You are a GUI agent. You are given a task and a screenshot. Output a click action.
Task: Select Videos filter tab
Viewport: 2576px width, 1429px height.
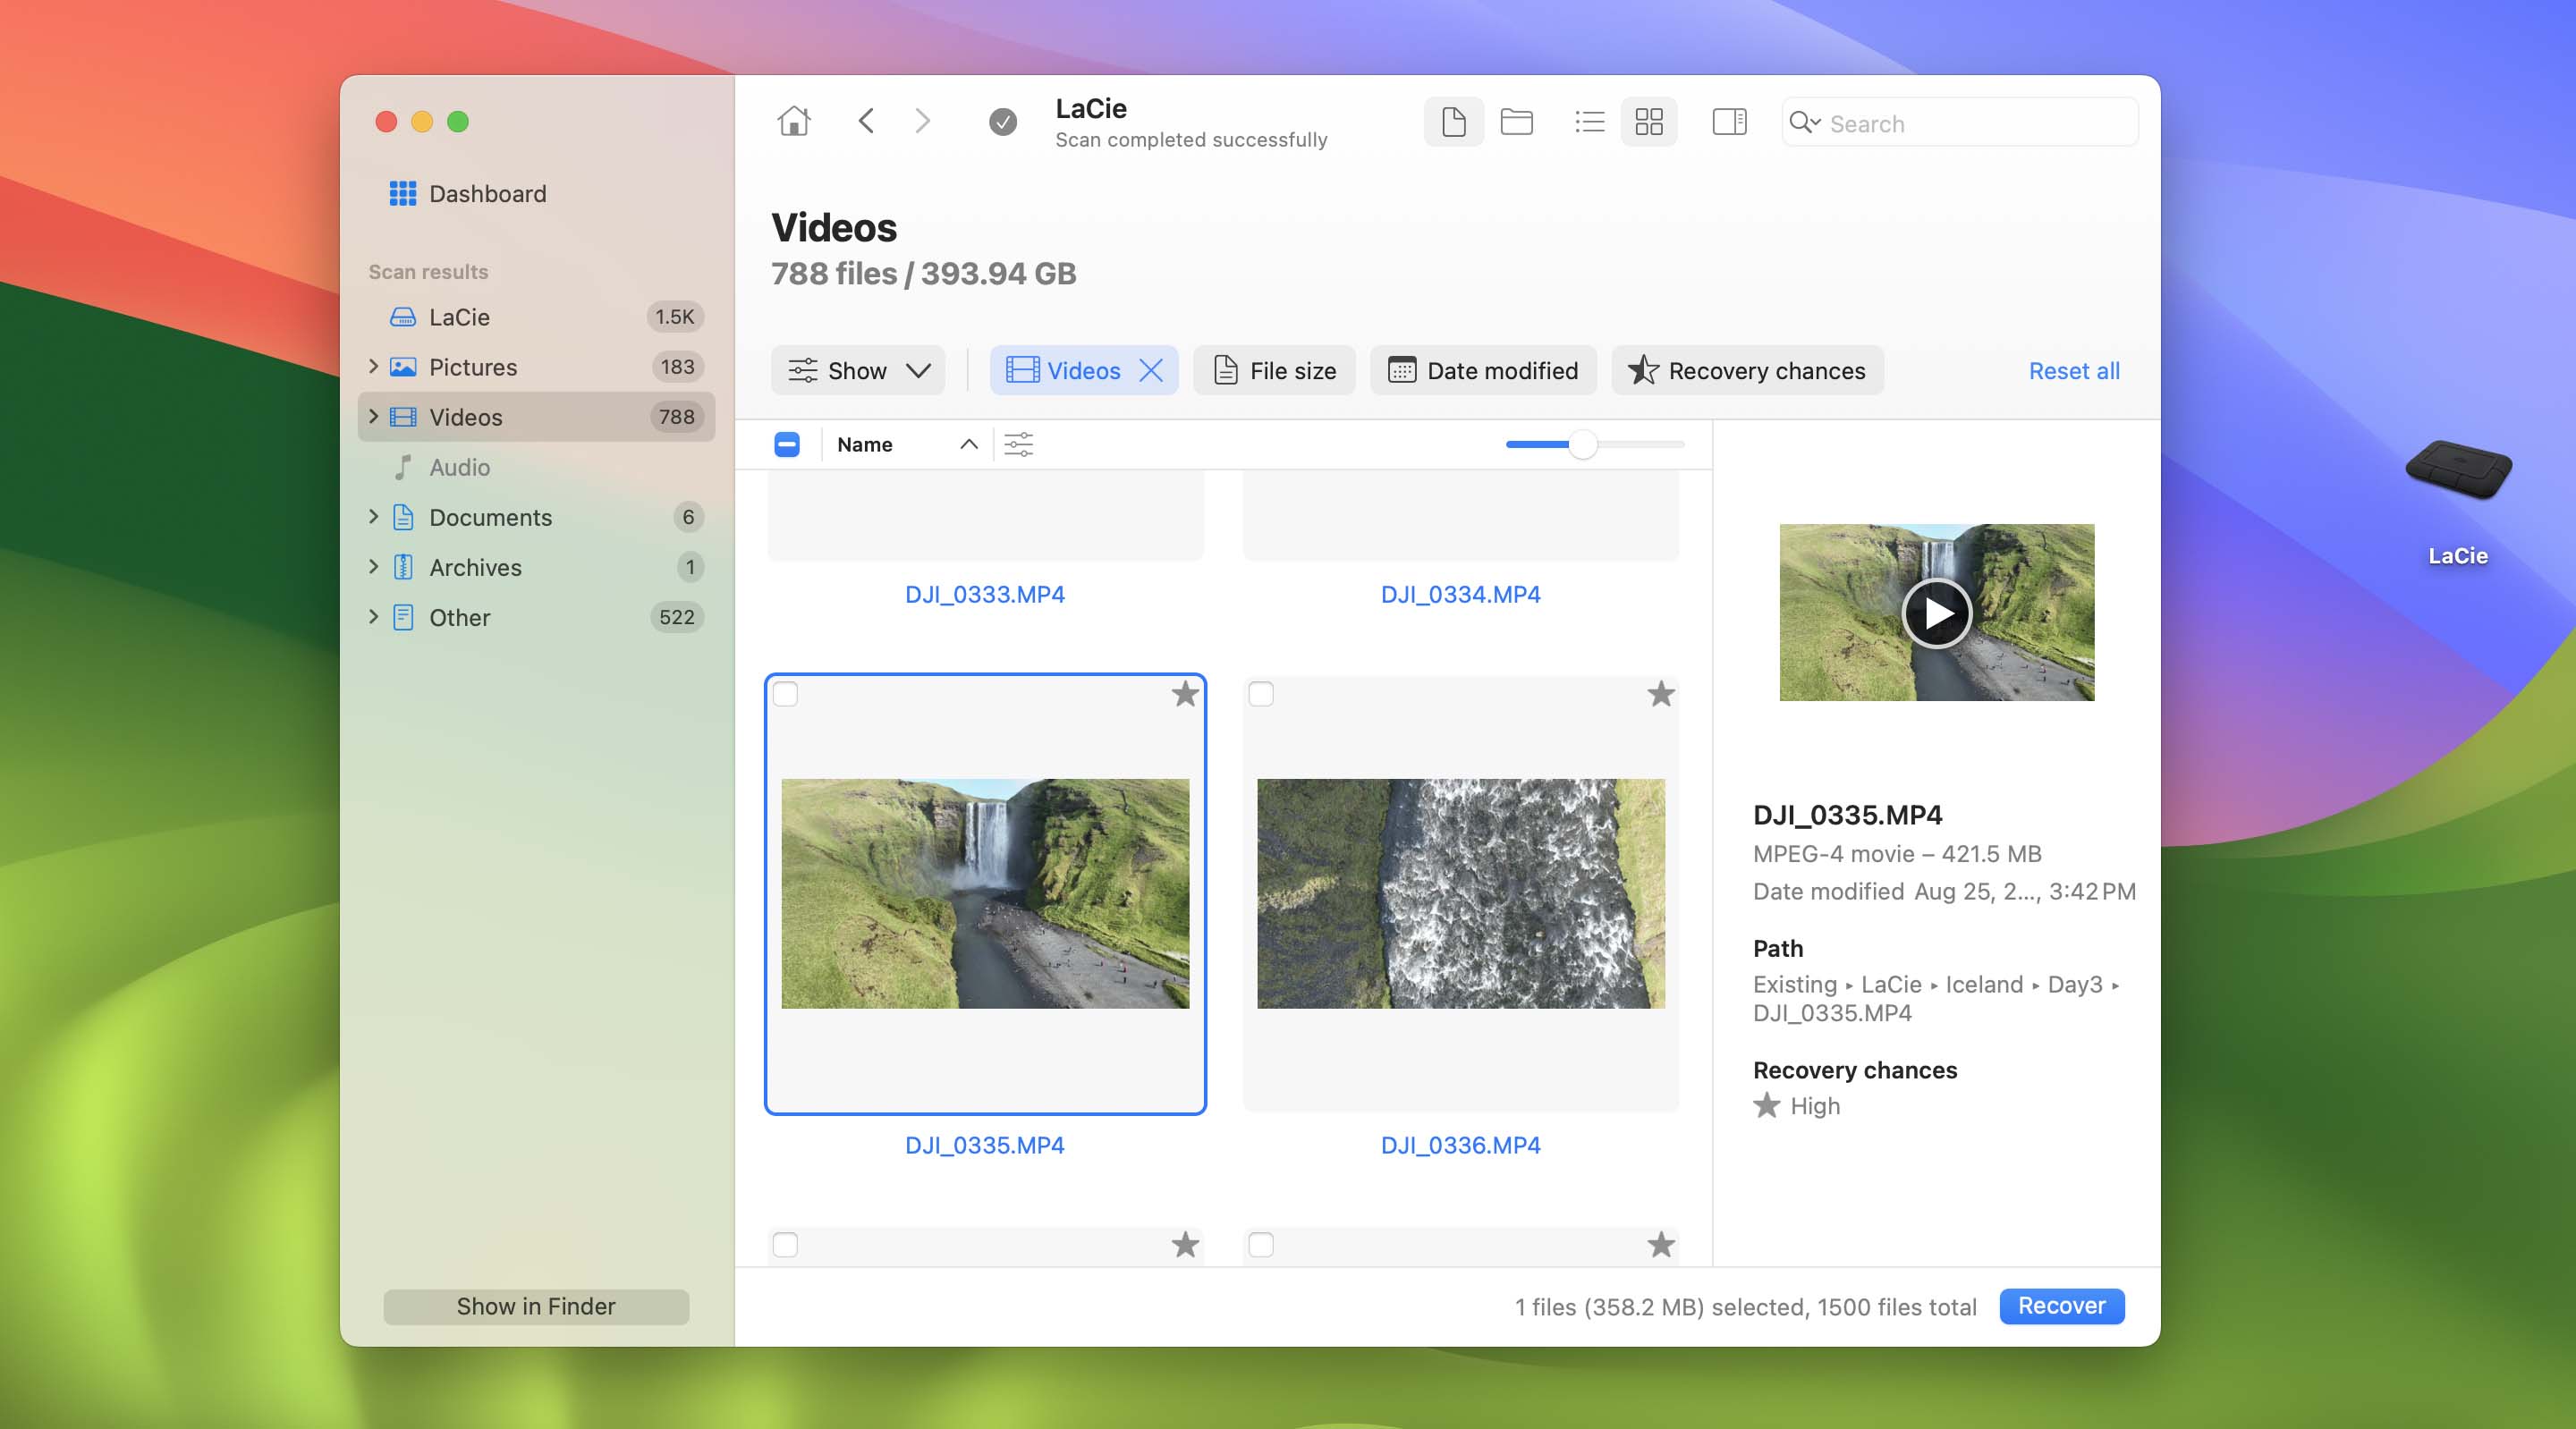pyautogui.click(x=1082, y=369)
